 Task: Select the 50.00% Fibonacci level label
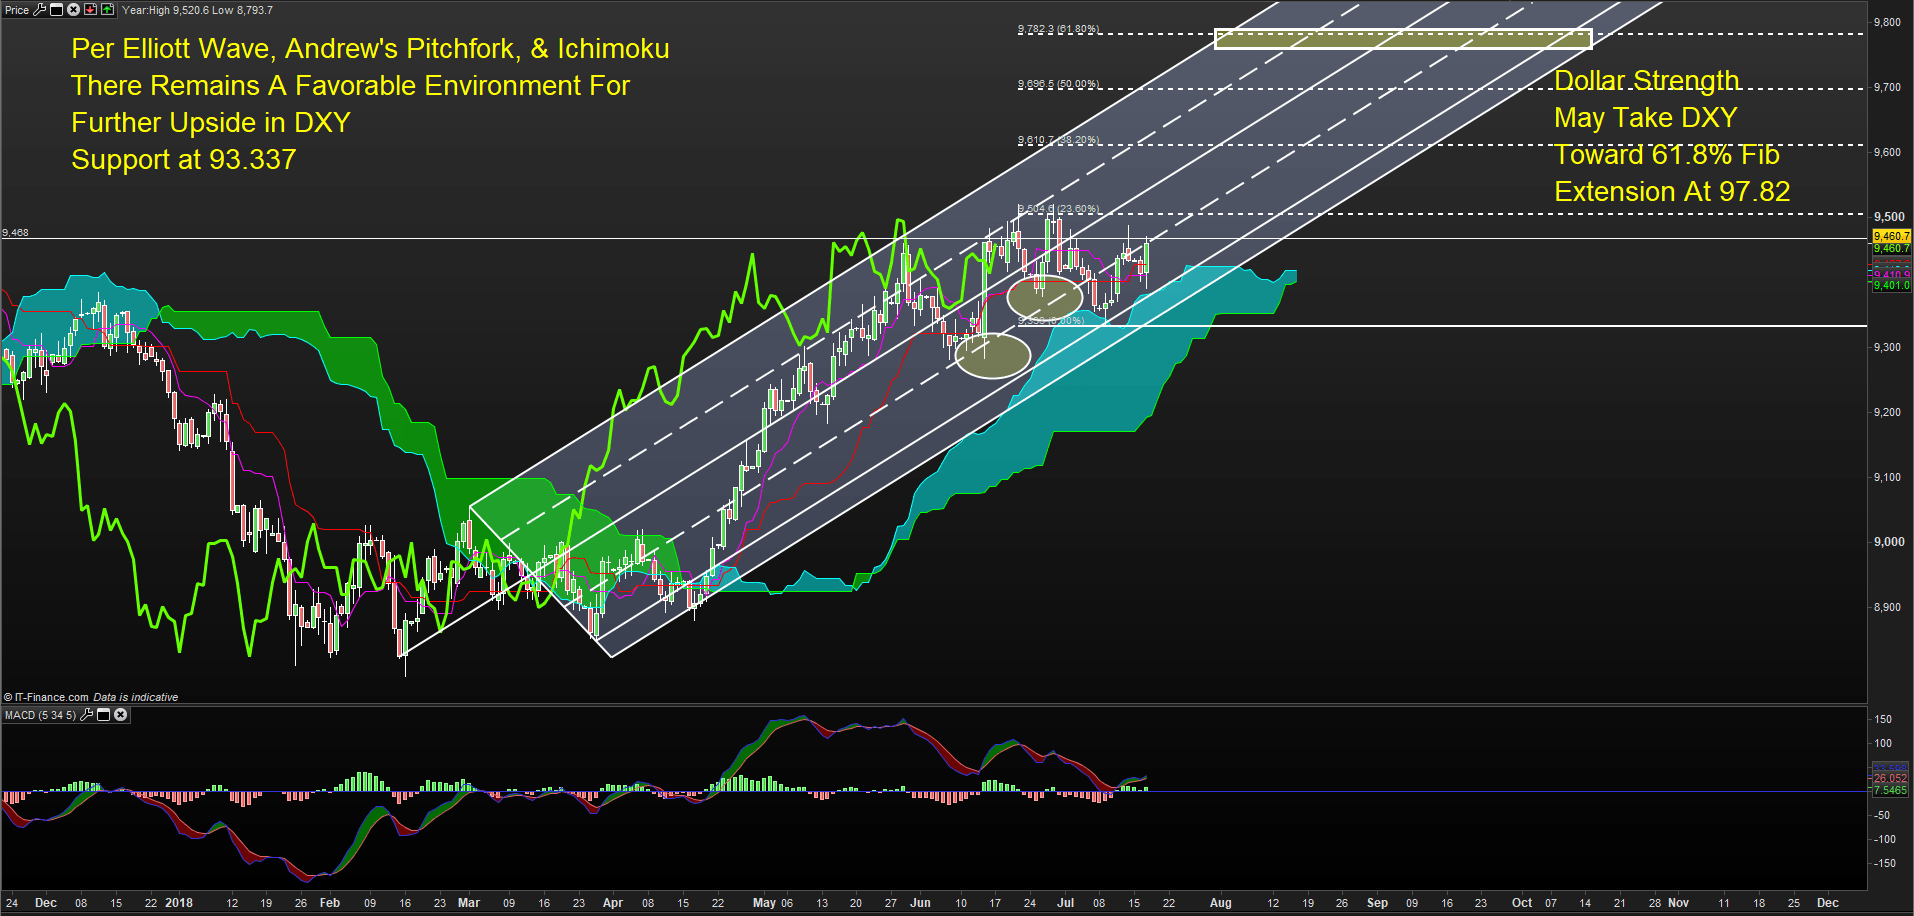[1058, 84]
